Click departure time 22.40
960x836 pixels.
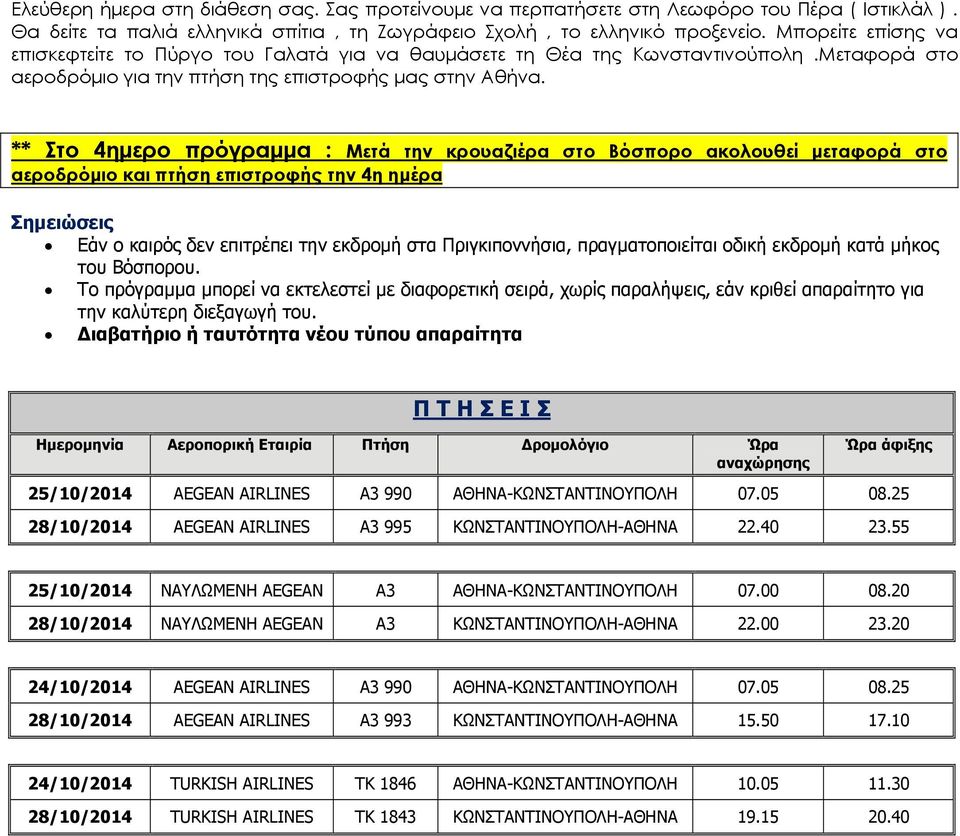[x=758, y=527]
